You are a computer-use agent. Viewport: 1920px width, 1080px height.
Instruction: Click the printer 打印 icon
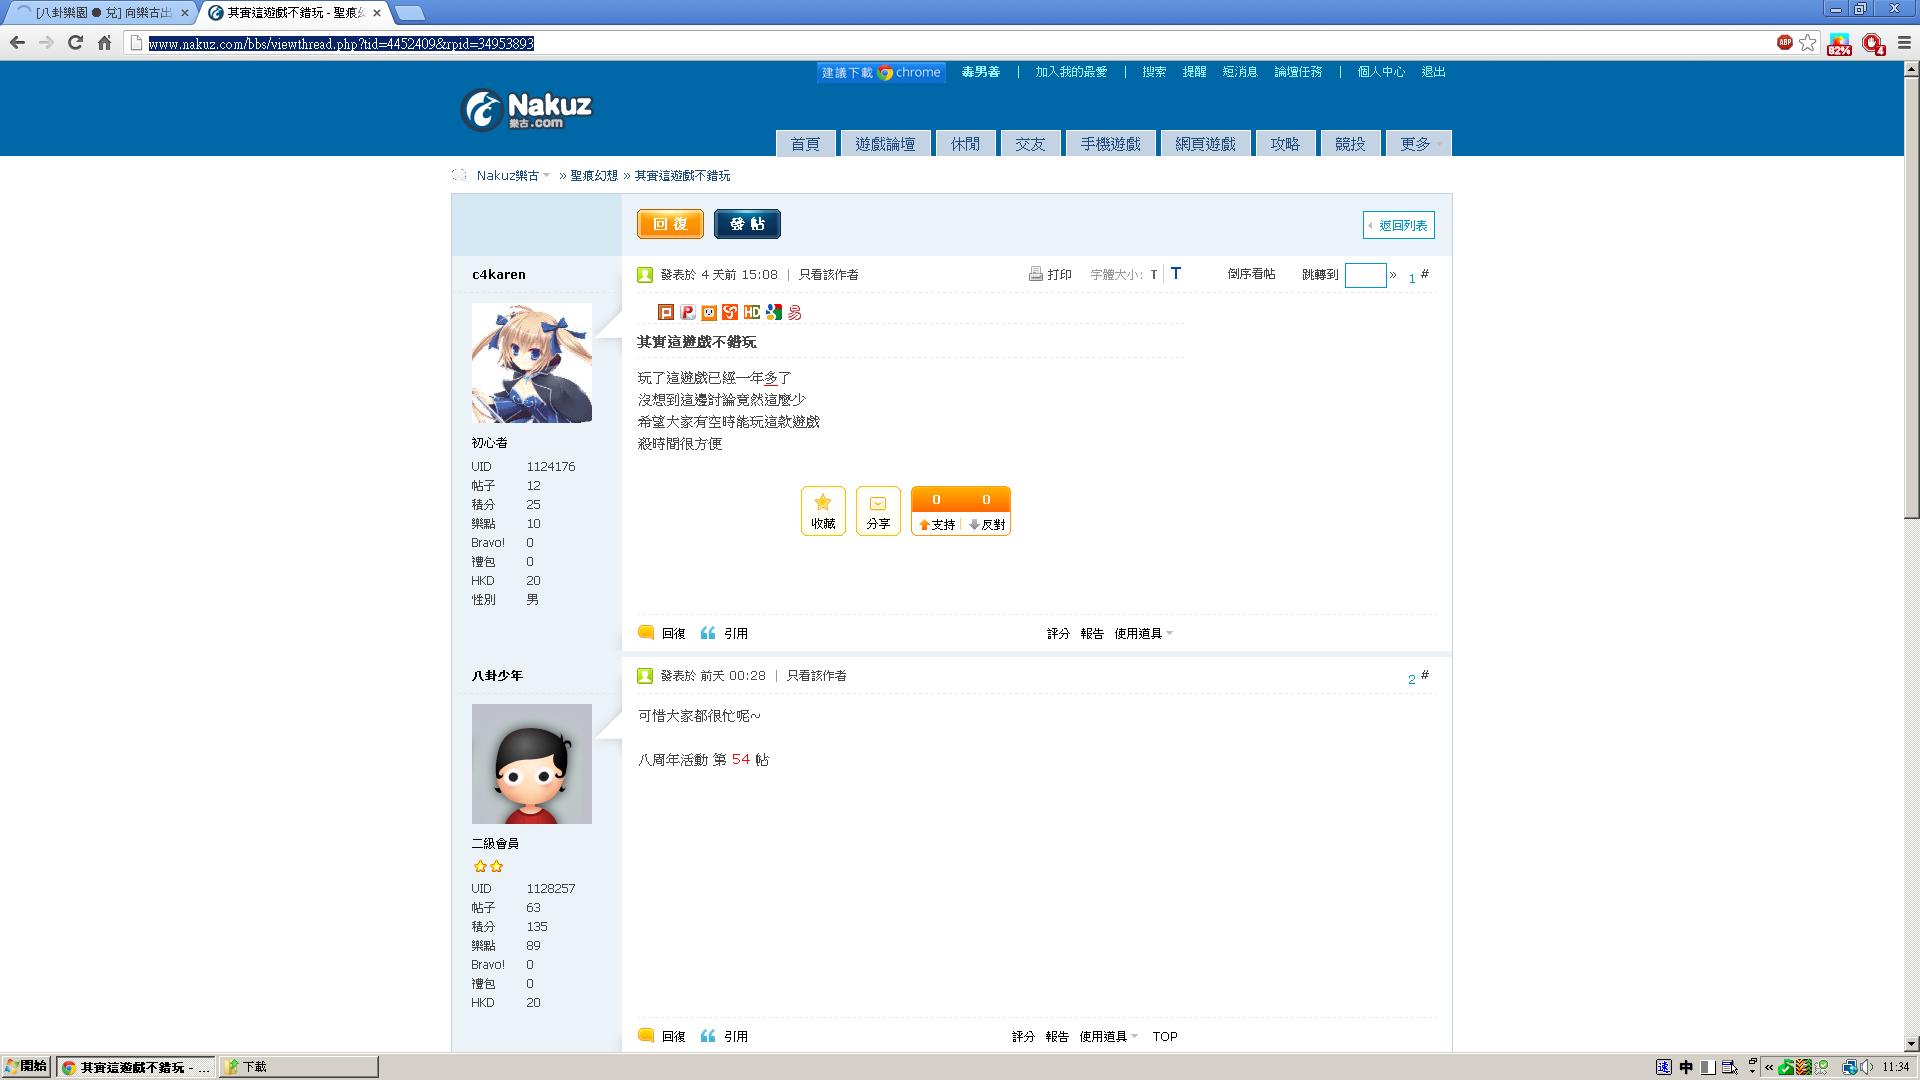point(1036,274)
